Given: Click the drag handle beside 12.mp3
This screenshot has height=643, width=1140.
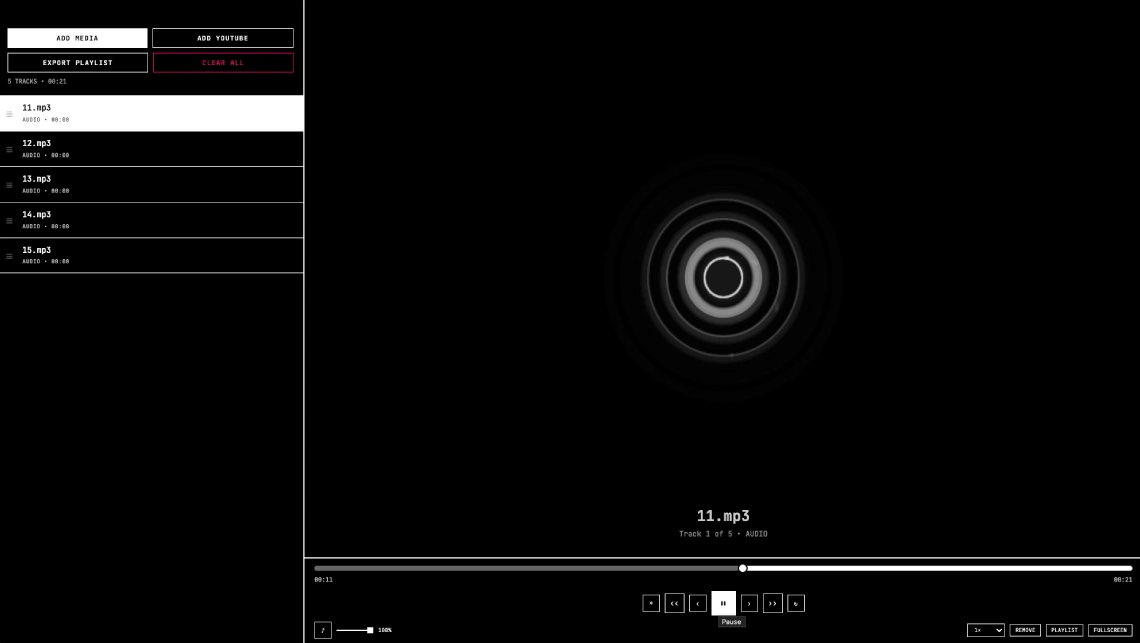Looking at the screenshot, I should 10,149.
